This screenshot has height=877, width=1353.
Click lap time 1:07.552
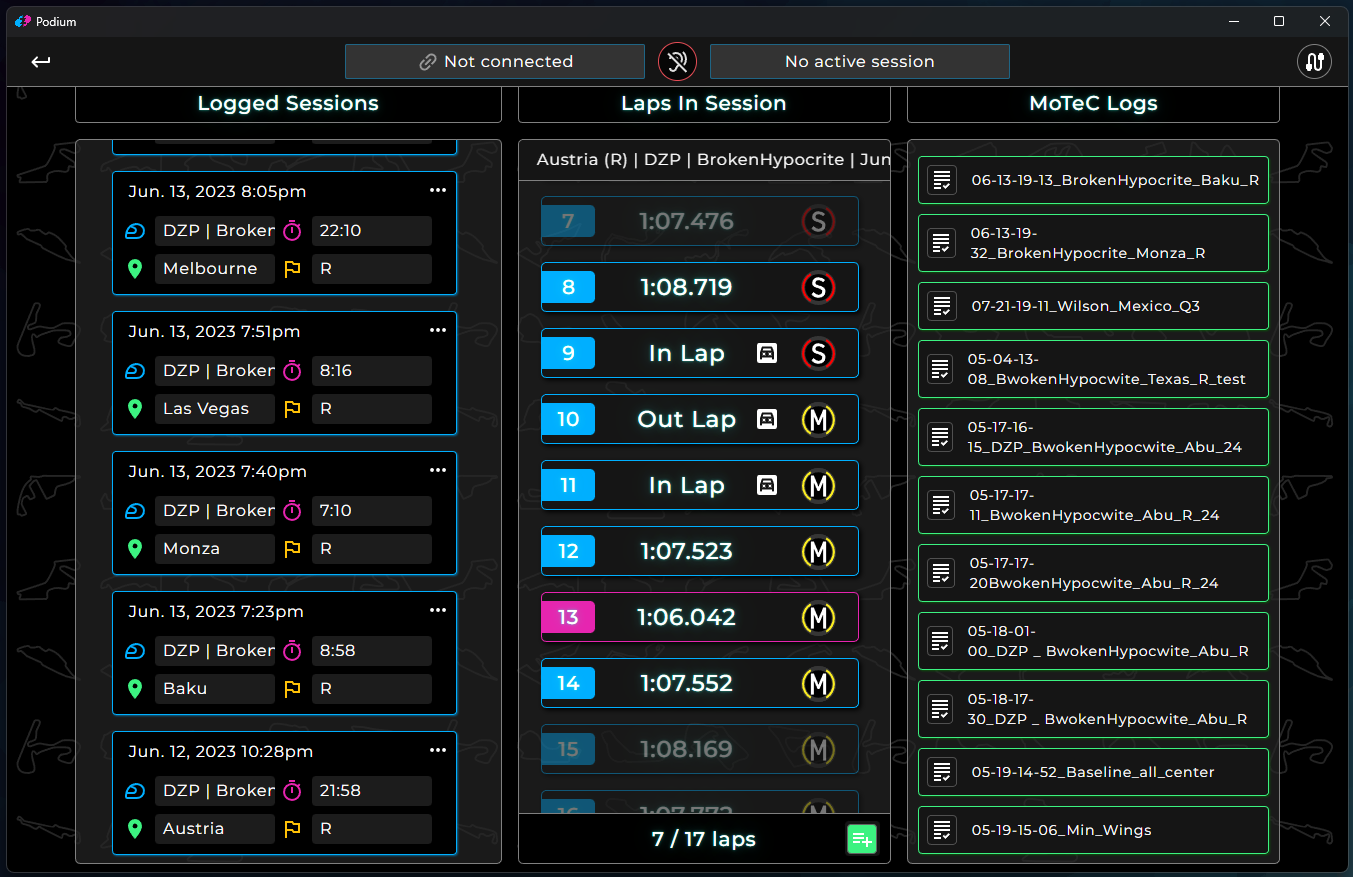point(686,683)
